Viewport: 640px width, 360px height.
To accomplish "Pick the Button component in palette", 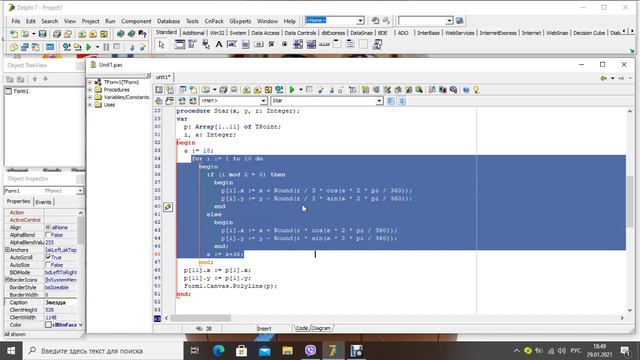I will pyautogui.click(x=258, y=44).
